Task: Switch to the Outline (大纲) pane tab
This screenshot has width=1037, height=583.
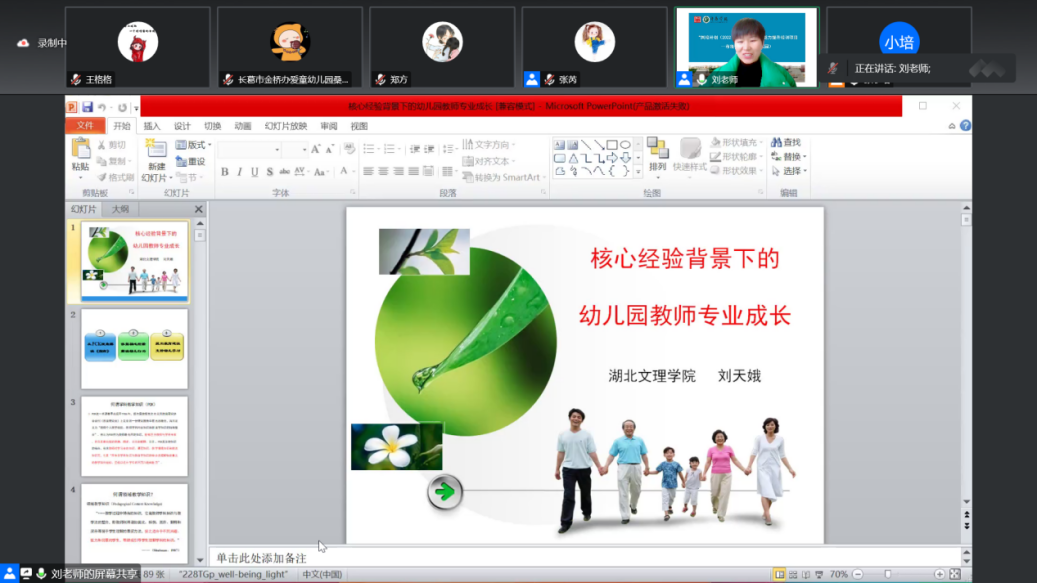Action: click(120, 209)
